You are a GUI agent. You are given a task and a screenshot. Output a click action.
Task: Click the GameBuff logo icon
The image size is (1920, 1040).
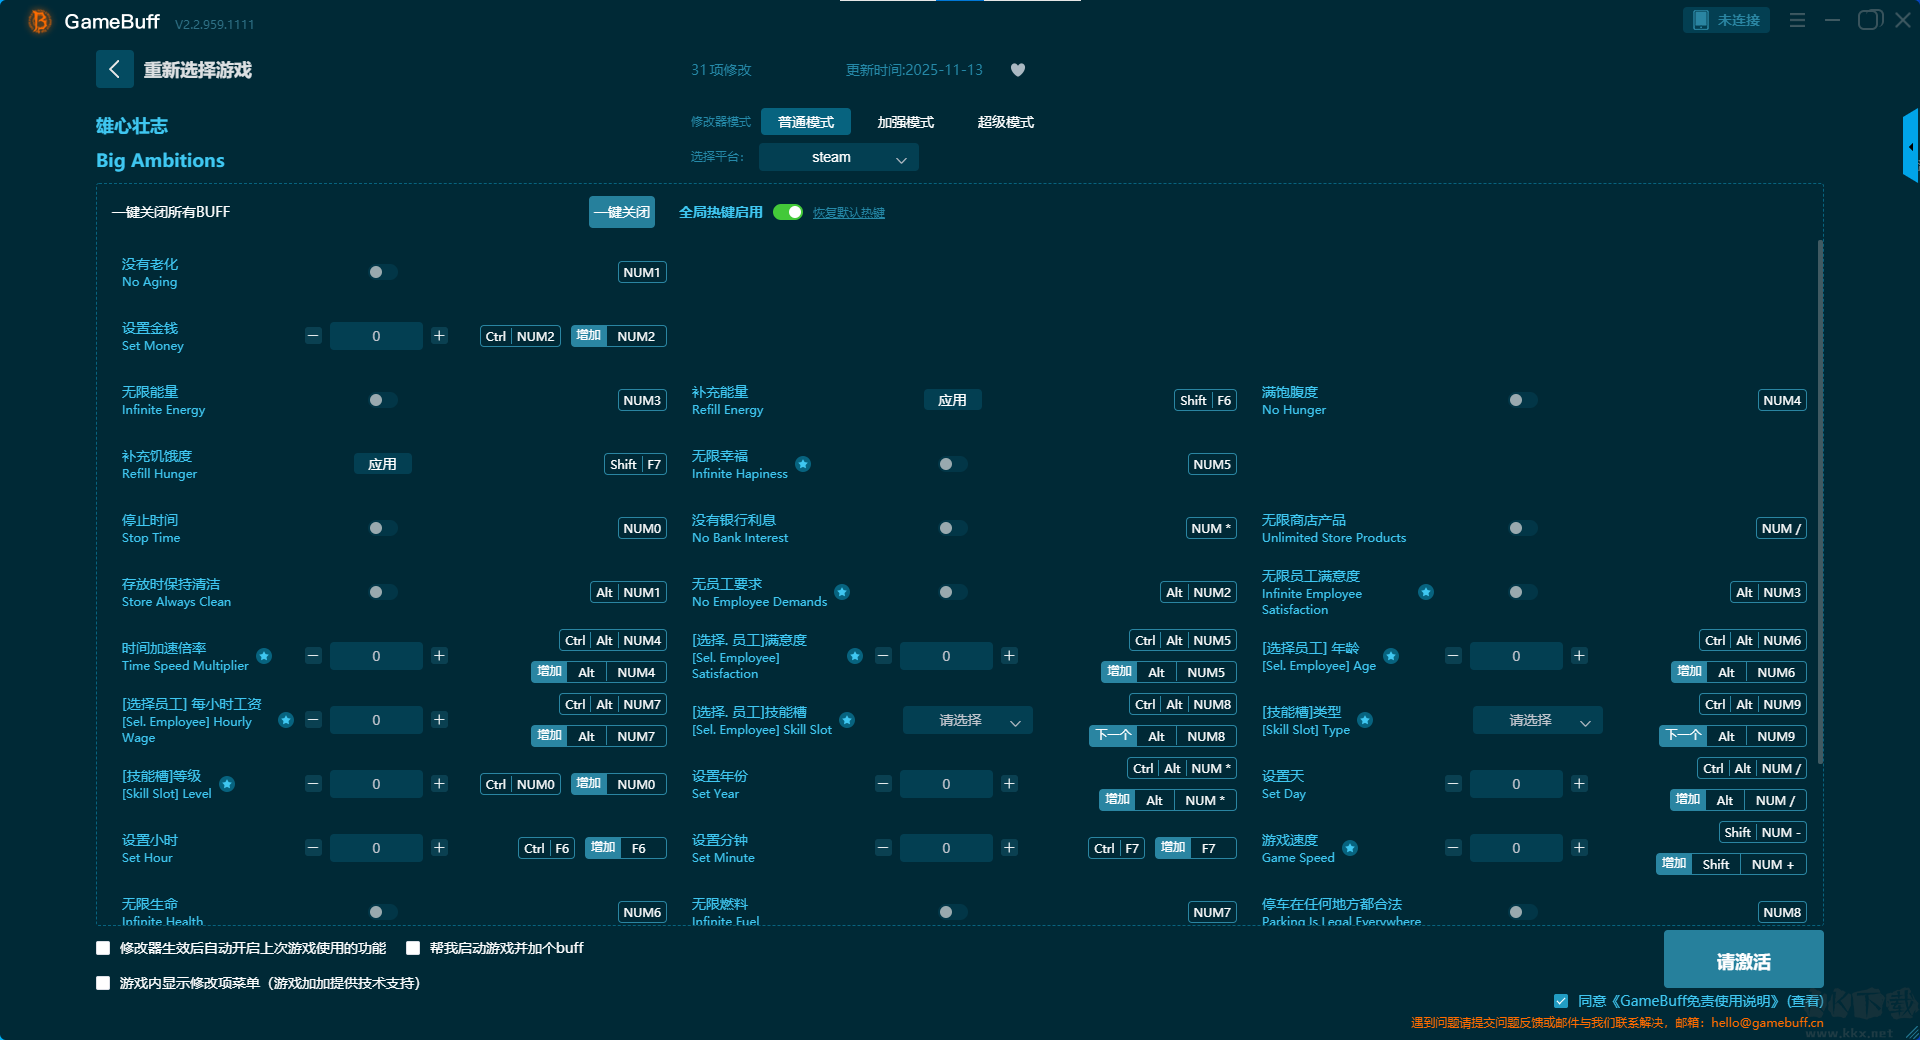40,21
